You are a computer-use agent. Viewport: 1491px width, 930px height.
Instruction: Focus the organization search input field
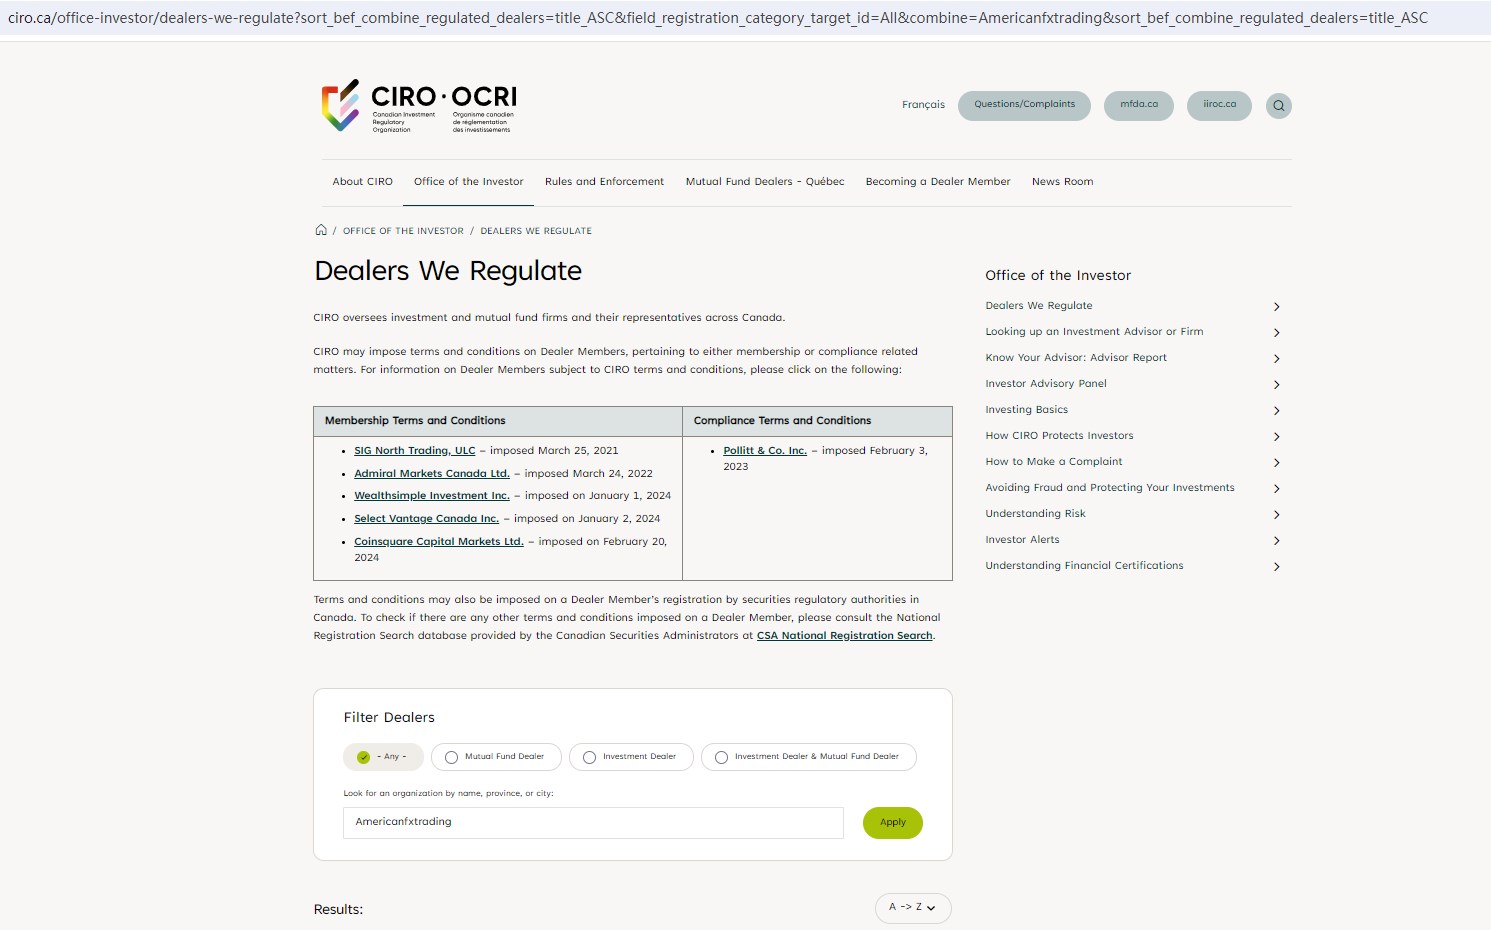(x=593, y=823)
